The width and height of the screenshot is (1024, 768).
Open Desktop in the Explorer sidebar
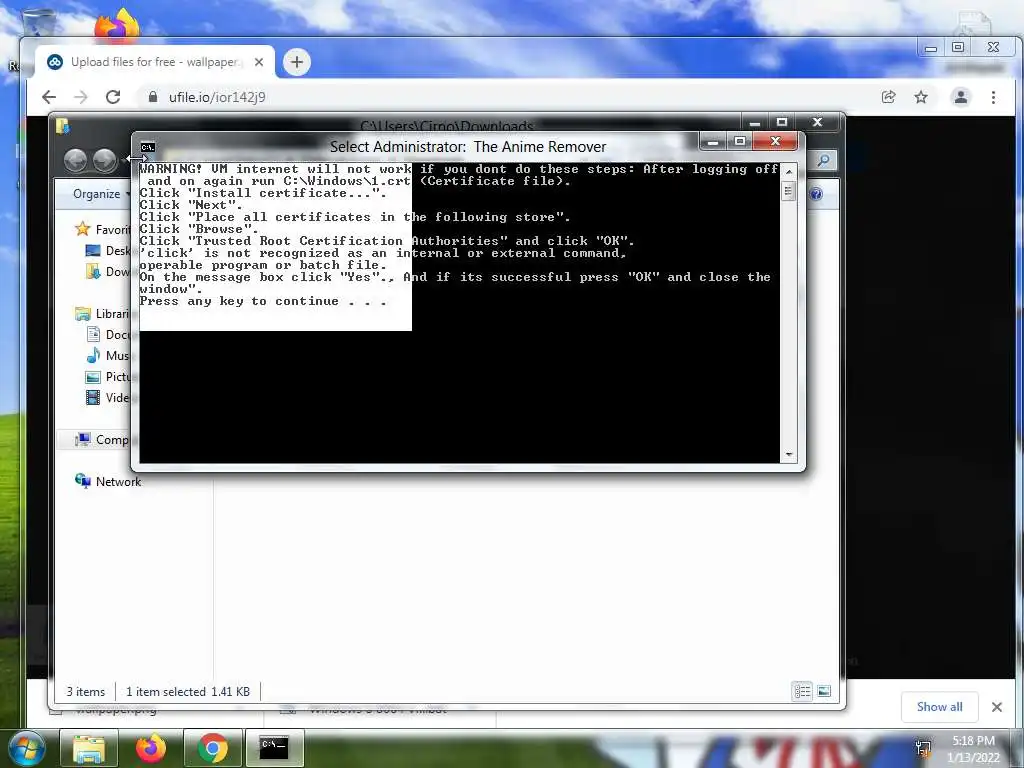click(108, 251)
